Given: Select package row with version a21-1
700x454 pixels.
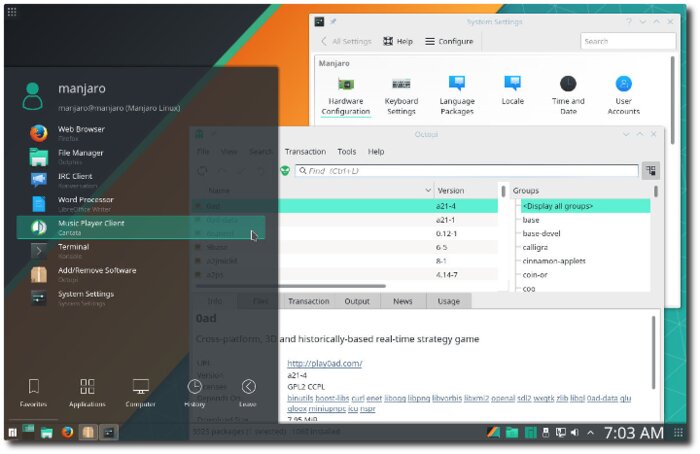Looking at the screenshot, I should pyautogui.click(x=346, y=220).
